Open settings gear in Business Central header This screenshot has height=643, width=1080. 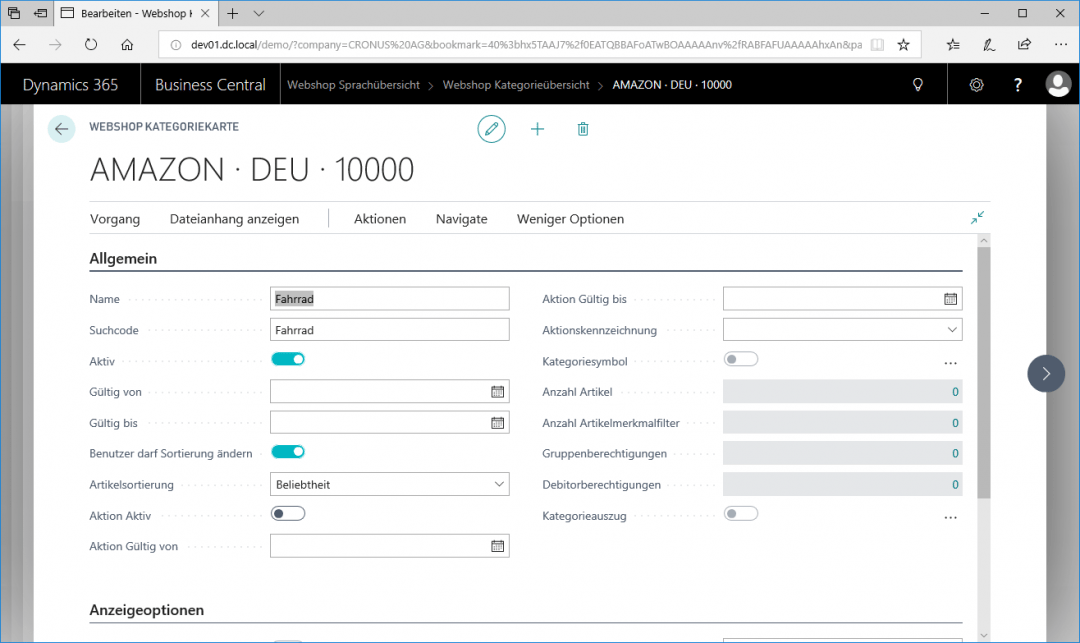point(976,85)
